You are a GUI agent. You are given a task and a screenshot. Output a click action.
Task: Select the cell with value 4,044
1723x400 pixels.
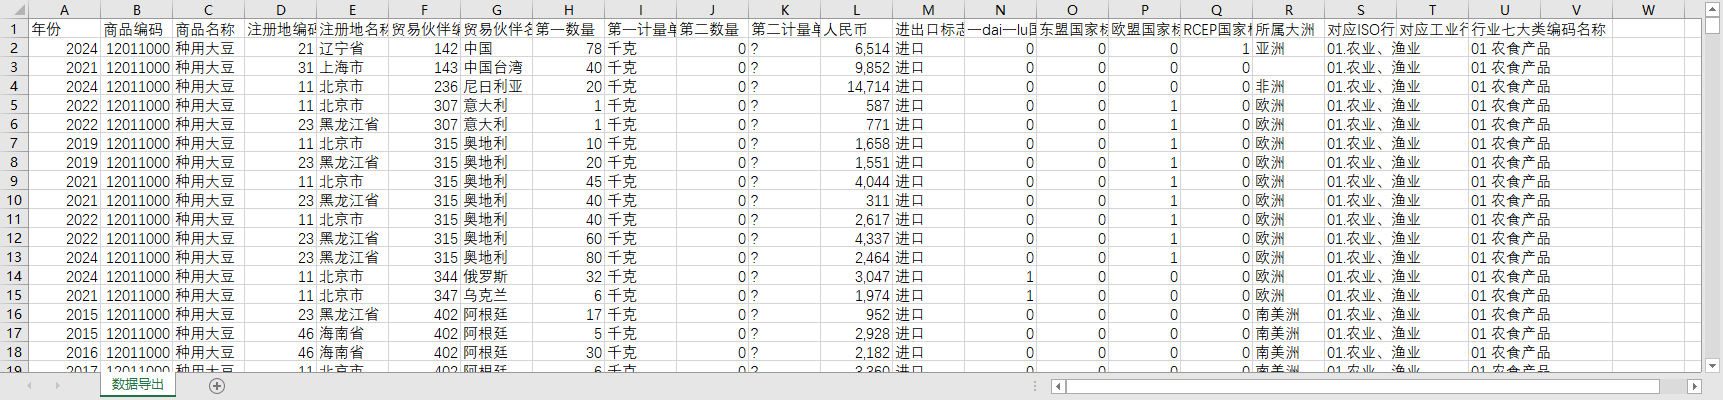[857, 181]
